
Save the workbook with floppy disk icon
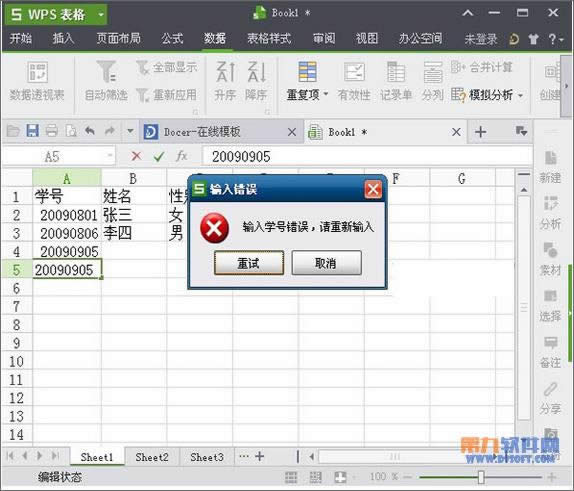pos(33,131)
